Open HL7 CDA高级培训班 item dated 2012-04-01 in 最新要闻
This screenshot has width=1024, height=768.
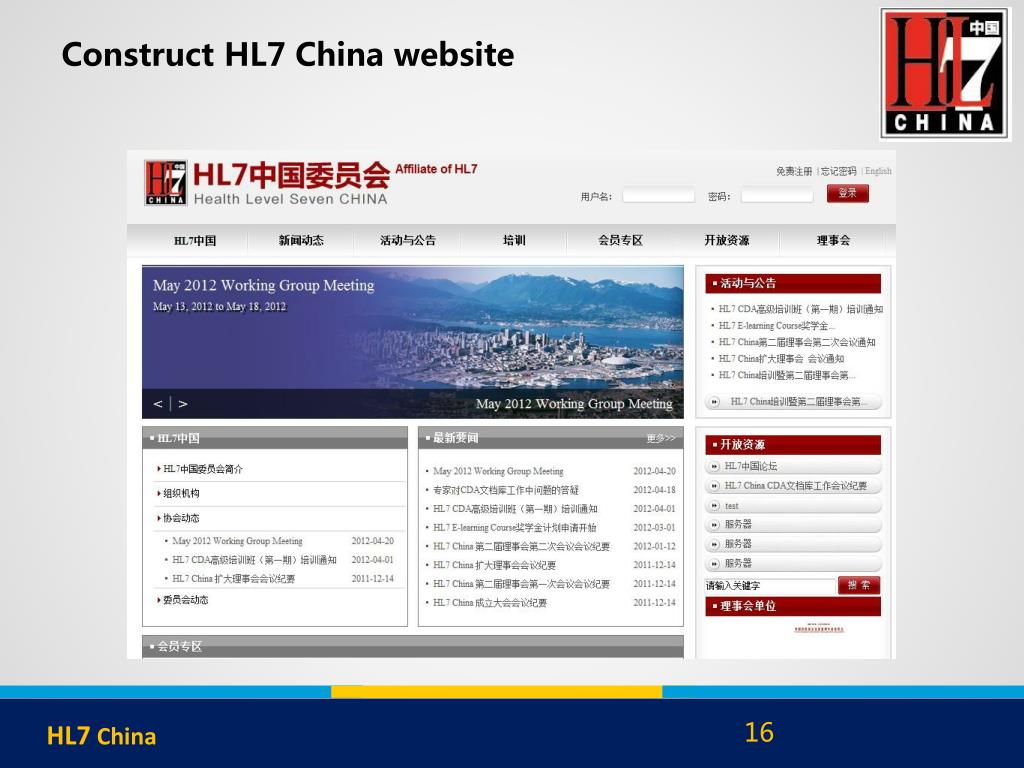[x=515, y=509]
